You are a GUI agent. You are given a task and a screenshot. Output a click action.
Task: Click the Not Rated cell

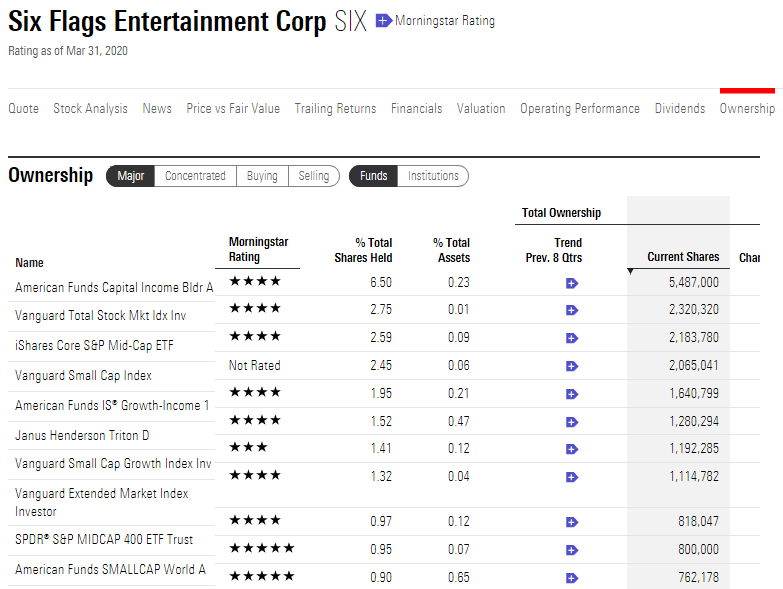(255, 365)
